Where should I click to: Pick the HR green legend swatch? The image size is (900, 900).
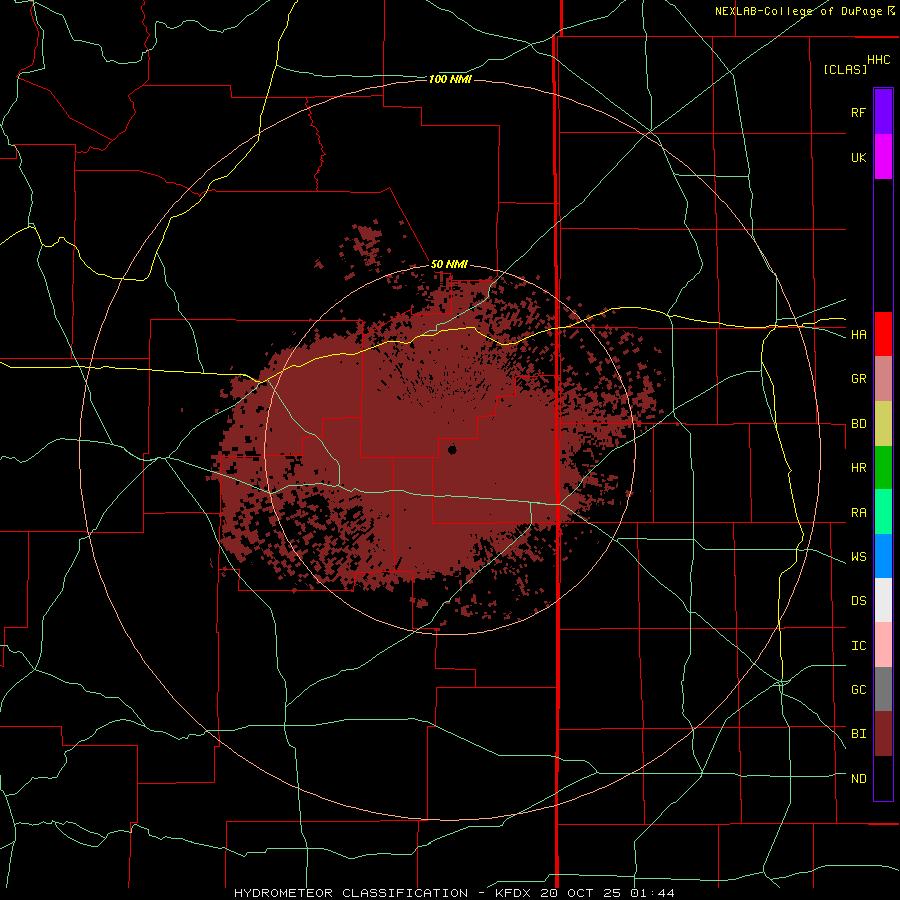883,468
